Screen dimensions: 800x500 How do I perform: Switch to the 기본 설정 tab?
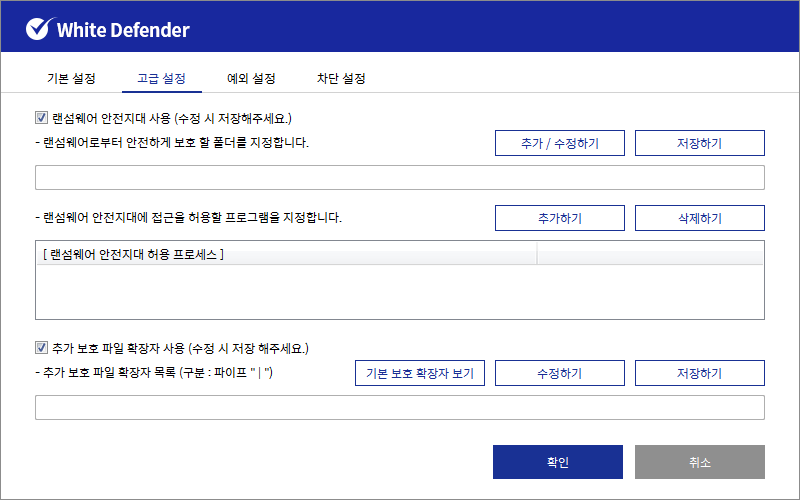[x=71, y=78]
